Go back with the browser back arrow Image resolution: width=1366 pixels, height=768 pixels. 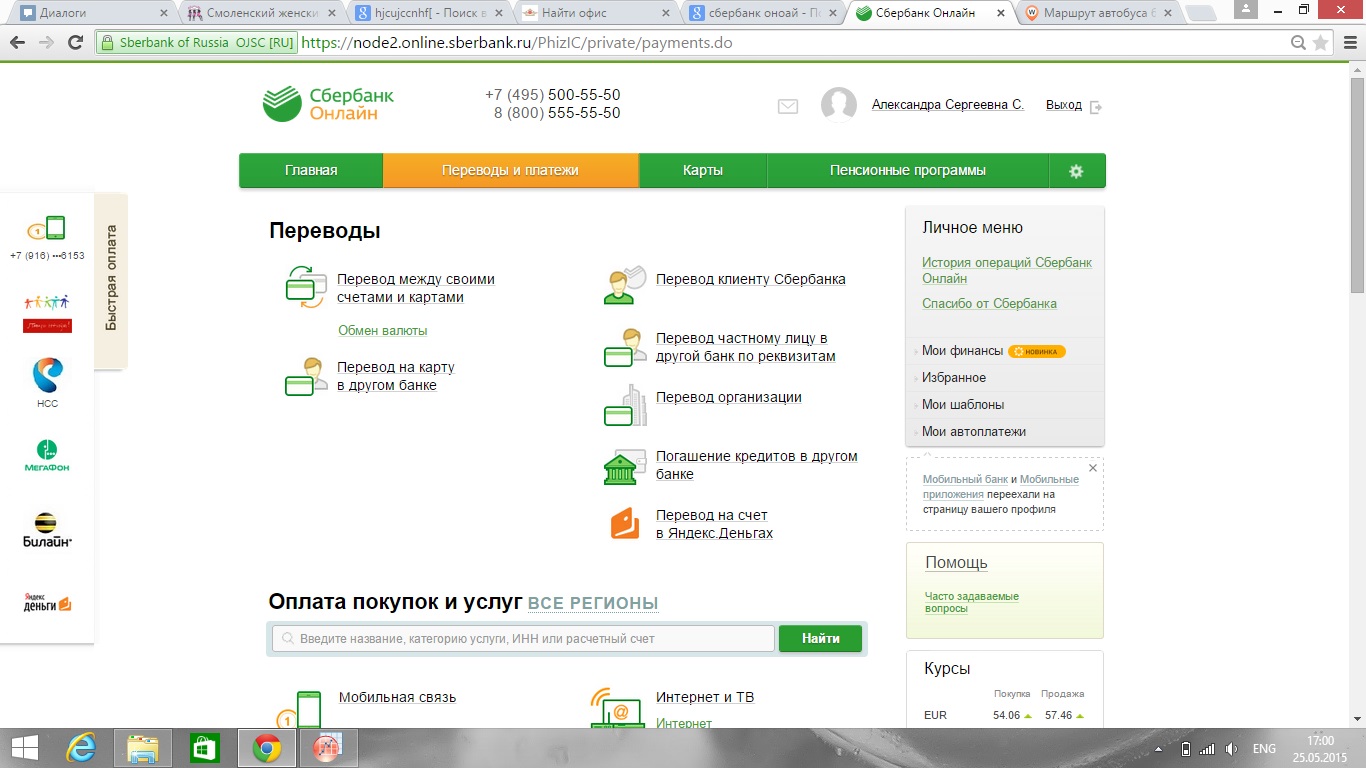click(17, 43)
